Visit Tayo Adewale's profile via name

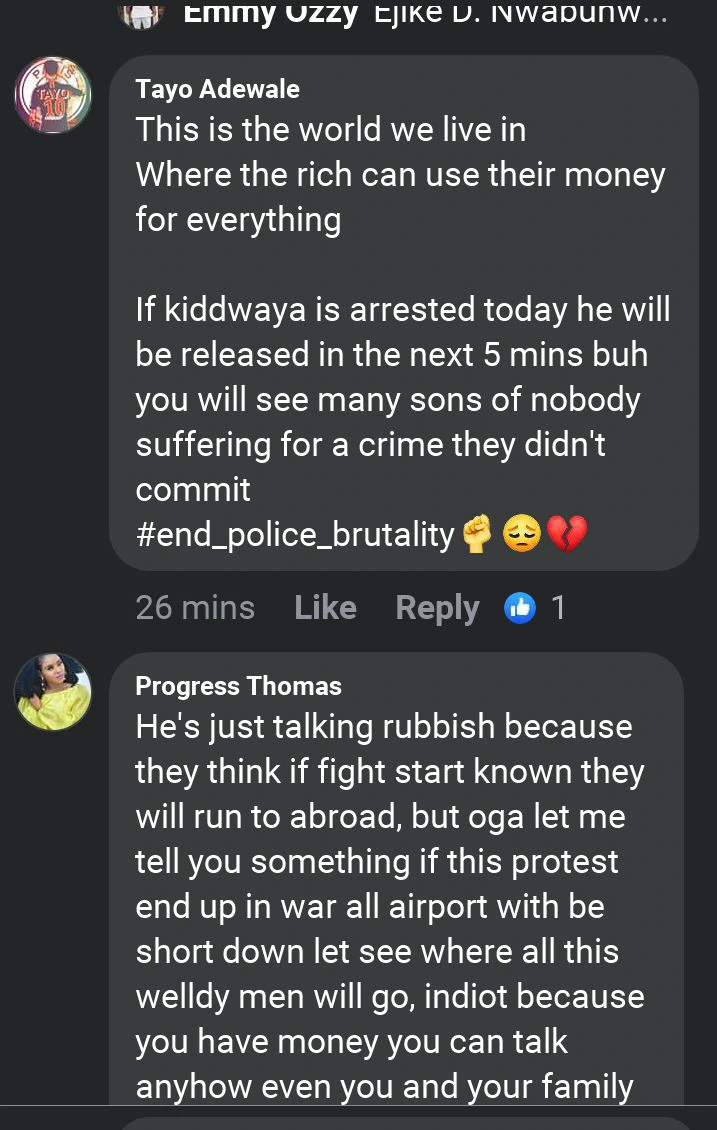[217, 89]
